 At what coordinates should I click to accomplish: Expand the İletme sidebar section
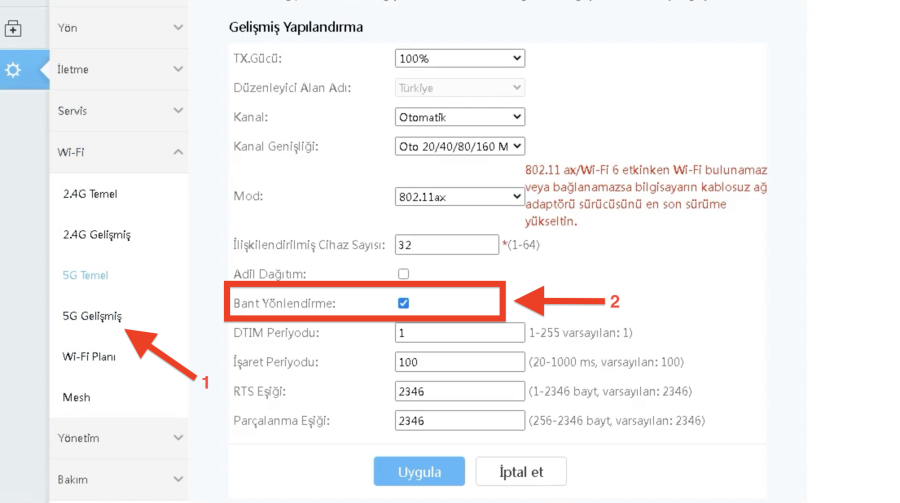coord(118,69)
